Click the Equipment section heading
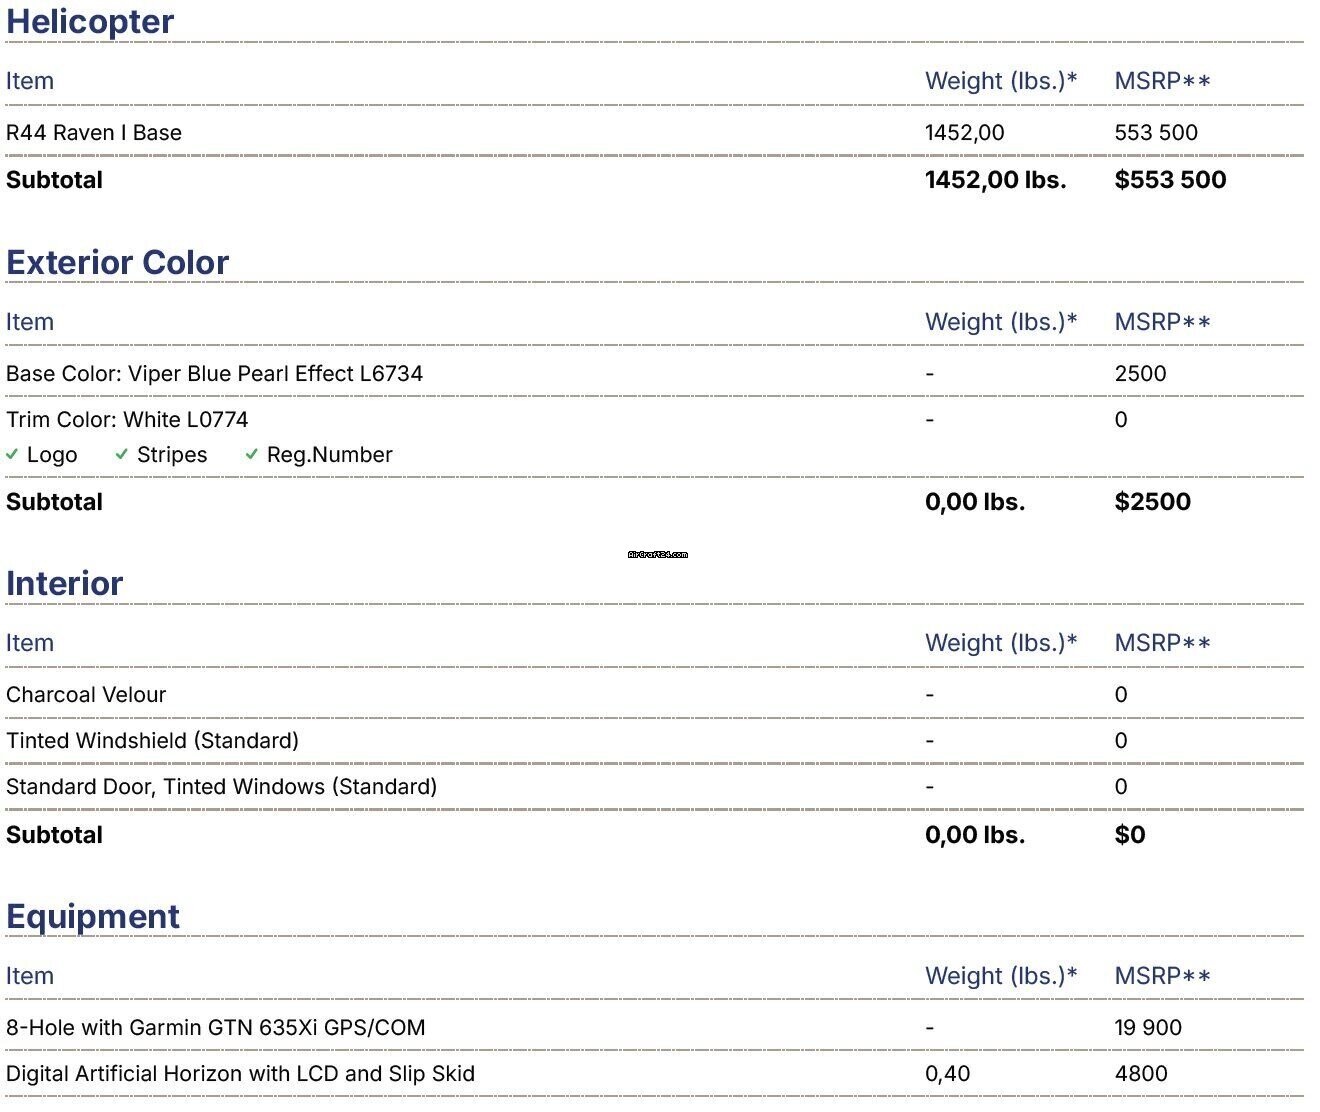1320x1112 pixels. click(93, 916)
